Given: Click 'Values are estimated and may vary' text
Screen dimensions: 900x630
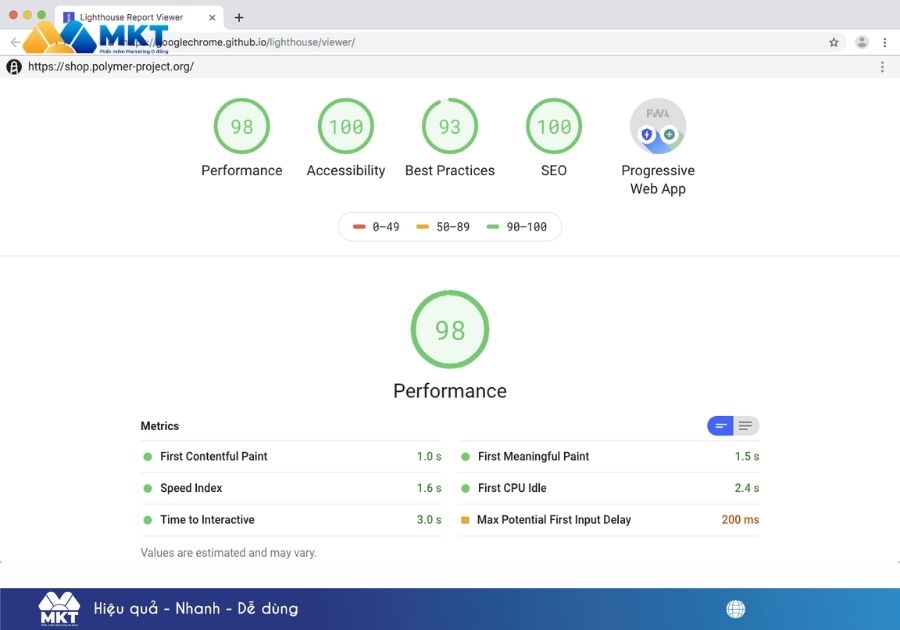Looking at the screenshot, I should pyautogui.click(x=228, y=553).
